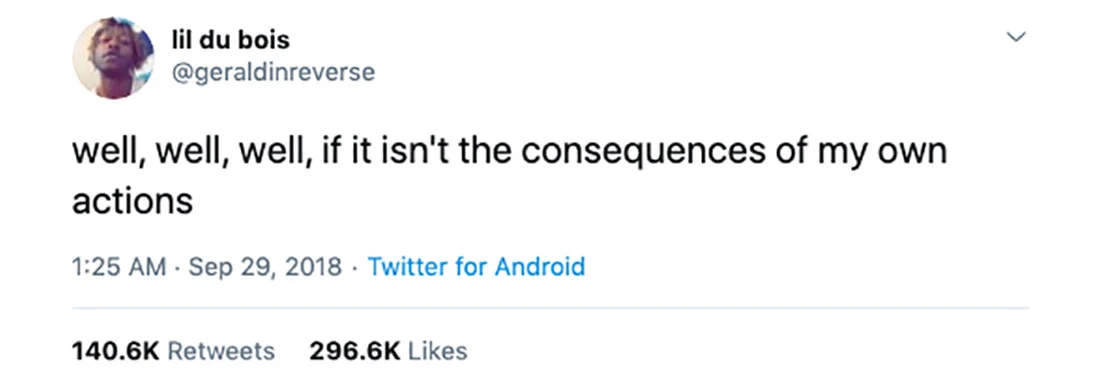
Task: Open the Twitter for Android source link
Action: (476, 267)
